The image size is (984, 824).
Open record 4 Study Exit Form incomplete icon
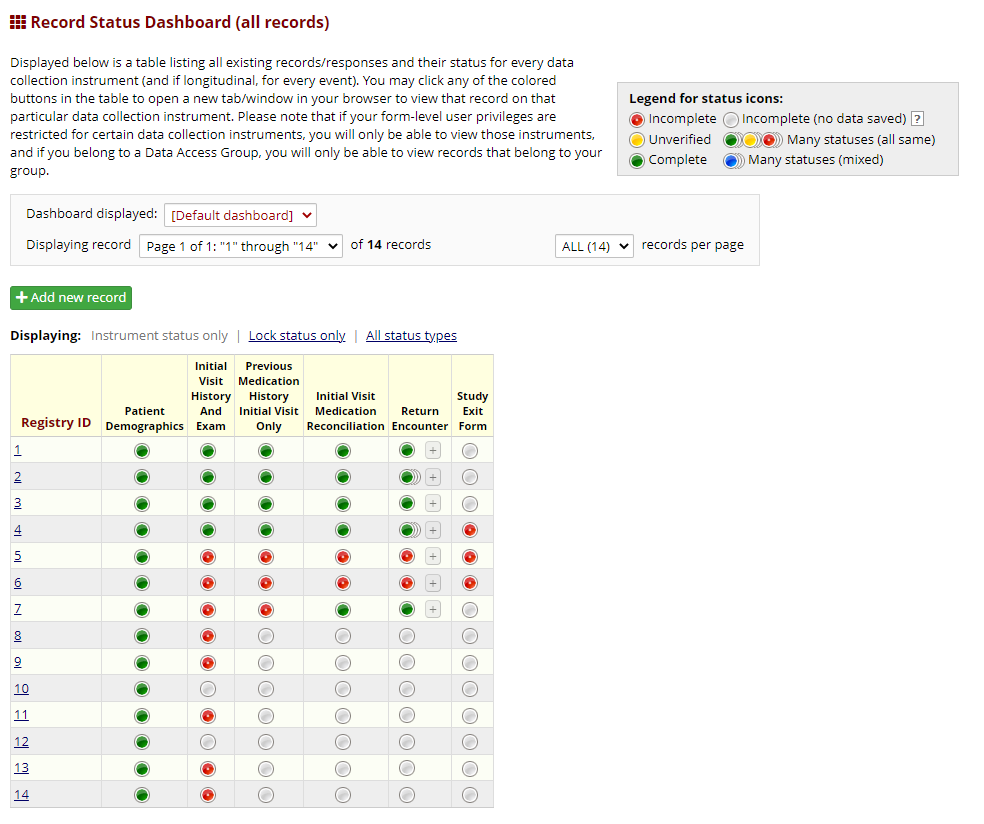(469, 530)
